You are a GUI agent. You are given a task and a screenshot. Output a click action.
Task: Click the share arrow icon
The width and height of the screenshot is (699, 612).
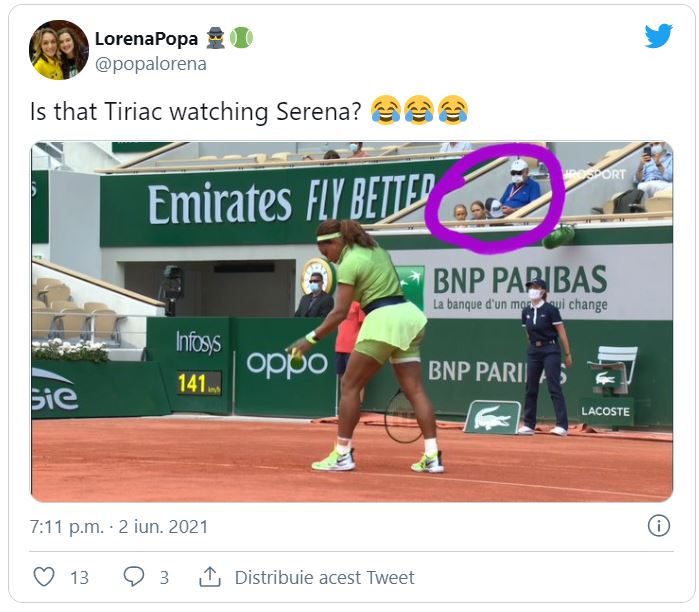click(210, 577)
